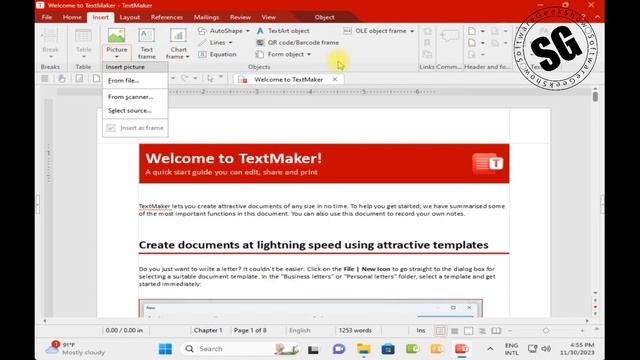This screenshot has width=640, height=360.
Task: Click the touch mode hand icon in toolbar
Action: [62, 79]
